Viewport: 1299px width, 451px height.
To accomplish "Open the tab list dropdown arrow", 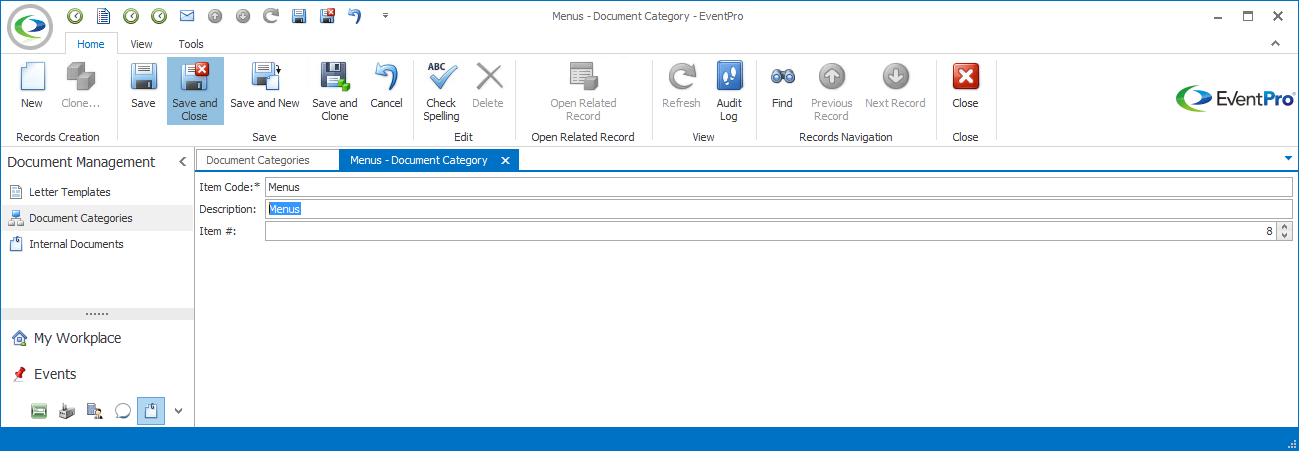I will [1288, 158].
